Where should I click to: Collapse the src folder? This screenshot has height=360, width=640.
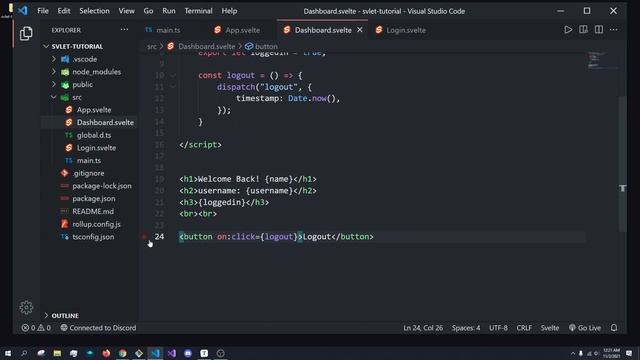pyautogui.click(x=53, y=97)
